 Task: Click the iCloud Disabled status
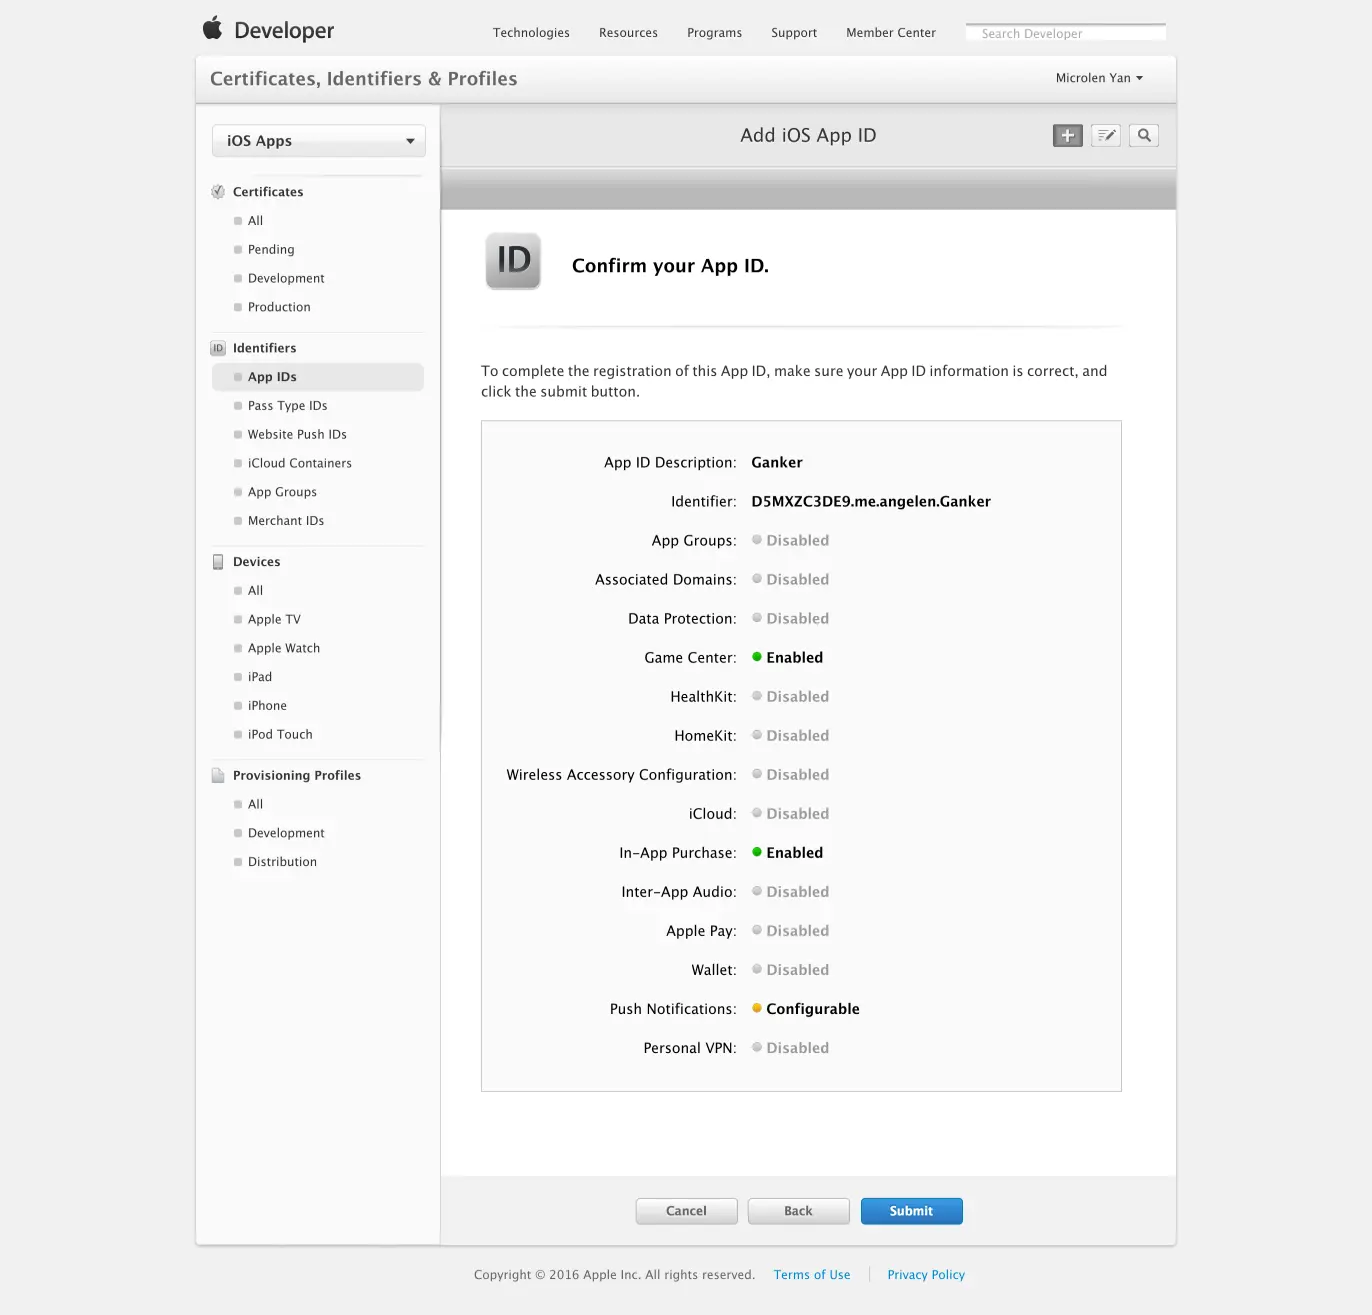point(790,814)
